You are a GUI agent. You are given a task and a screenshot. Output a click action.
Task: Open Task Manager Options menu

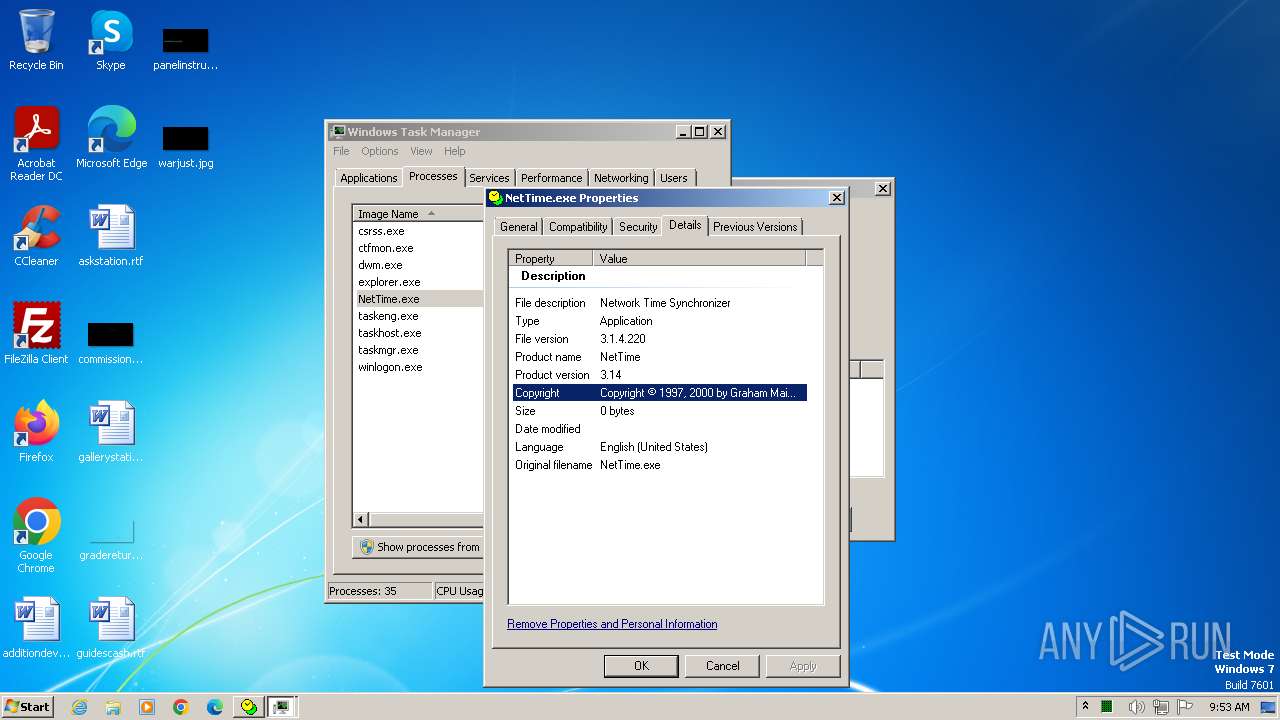pos(380,151)
